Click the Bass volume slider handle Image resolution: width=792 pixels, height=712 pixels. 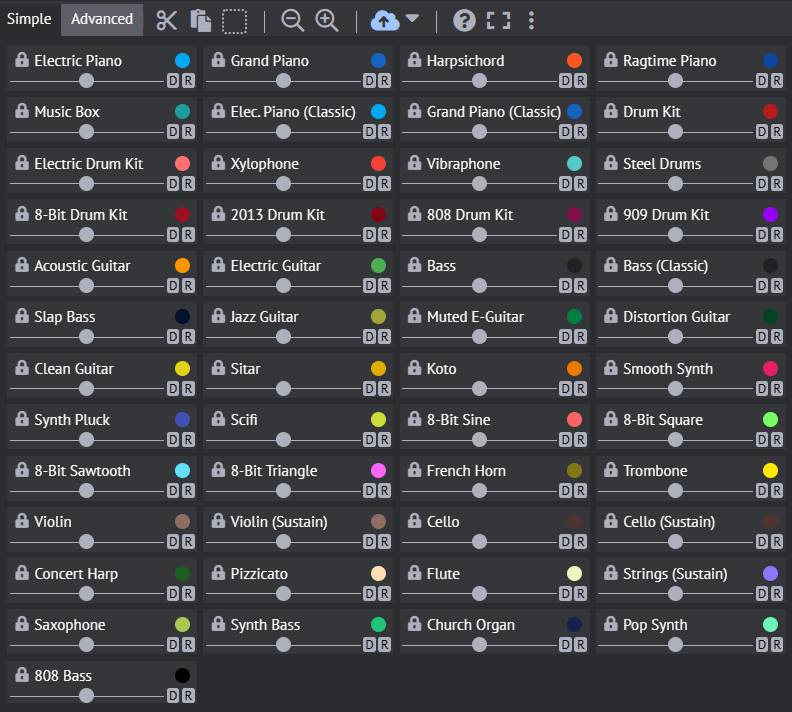479,286
